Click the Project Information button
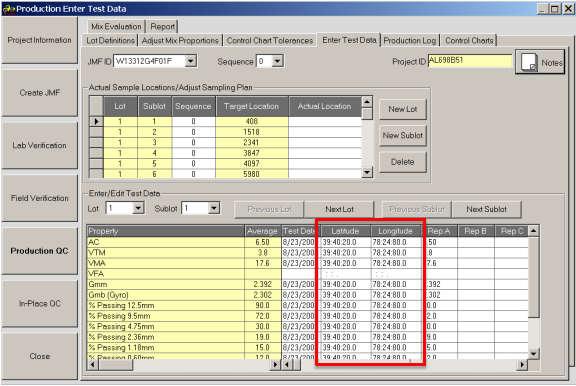576x386 pixels. click(40, 40)
